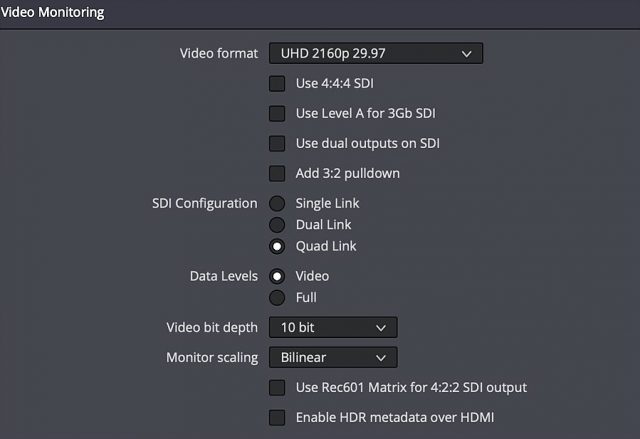Select Quad Link radio button
This screenshot has width=640, height=439.
click(277, 246)
